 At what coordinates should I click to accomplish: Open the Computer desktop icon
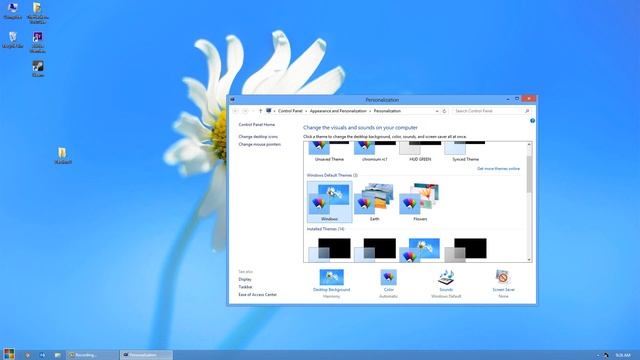(x=13, y=8)
